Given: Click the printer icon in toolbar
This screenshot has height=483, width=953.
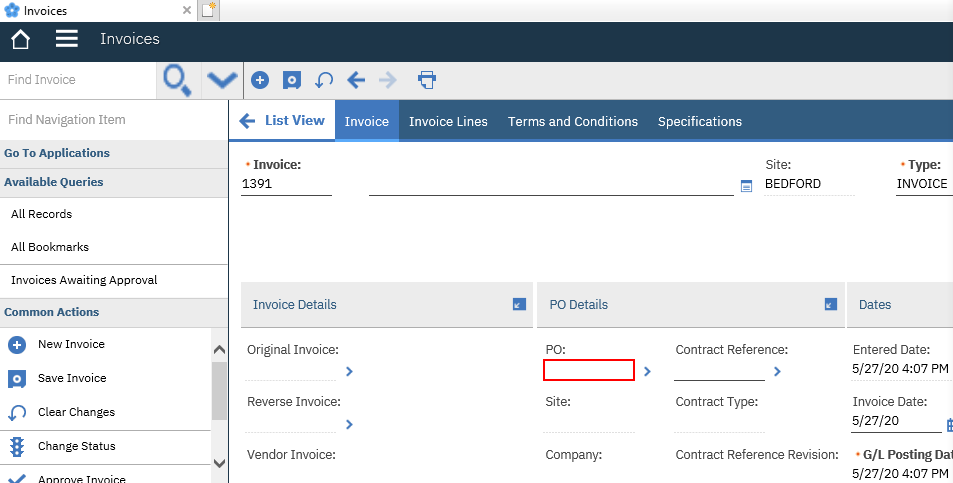Looking at the screenshot, I should pos(427,80).
